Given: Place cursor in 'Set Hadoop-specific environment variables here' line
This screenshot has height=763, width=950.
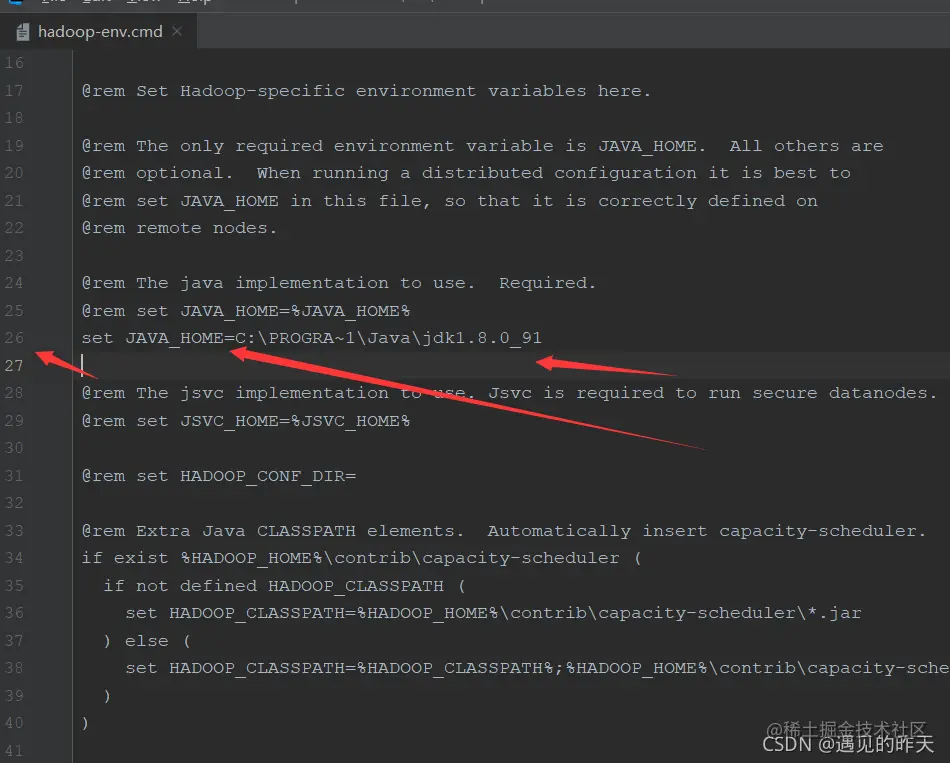Looking at the screenshot, I should [x=366, y=91].
